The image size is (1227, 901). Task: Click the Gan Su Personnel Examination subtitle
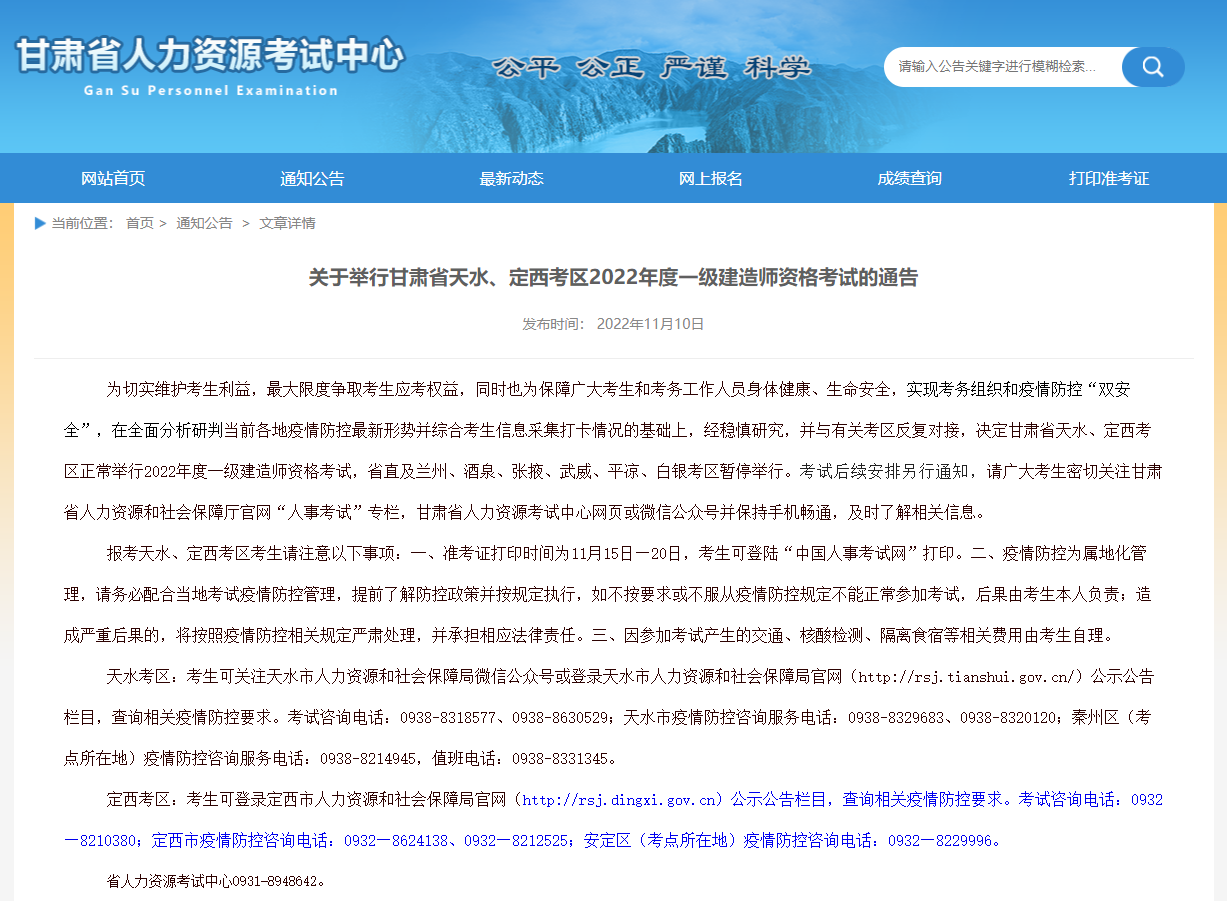(x=211, y=91)
